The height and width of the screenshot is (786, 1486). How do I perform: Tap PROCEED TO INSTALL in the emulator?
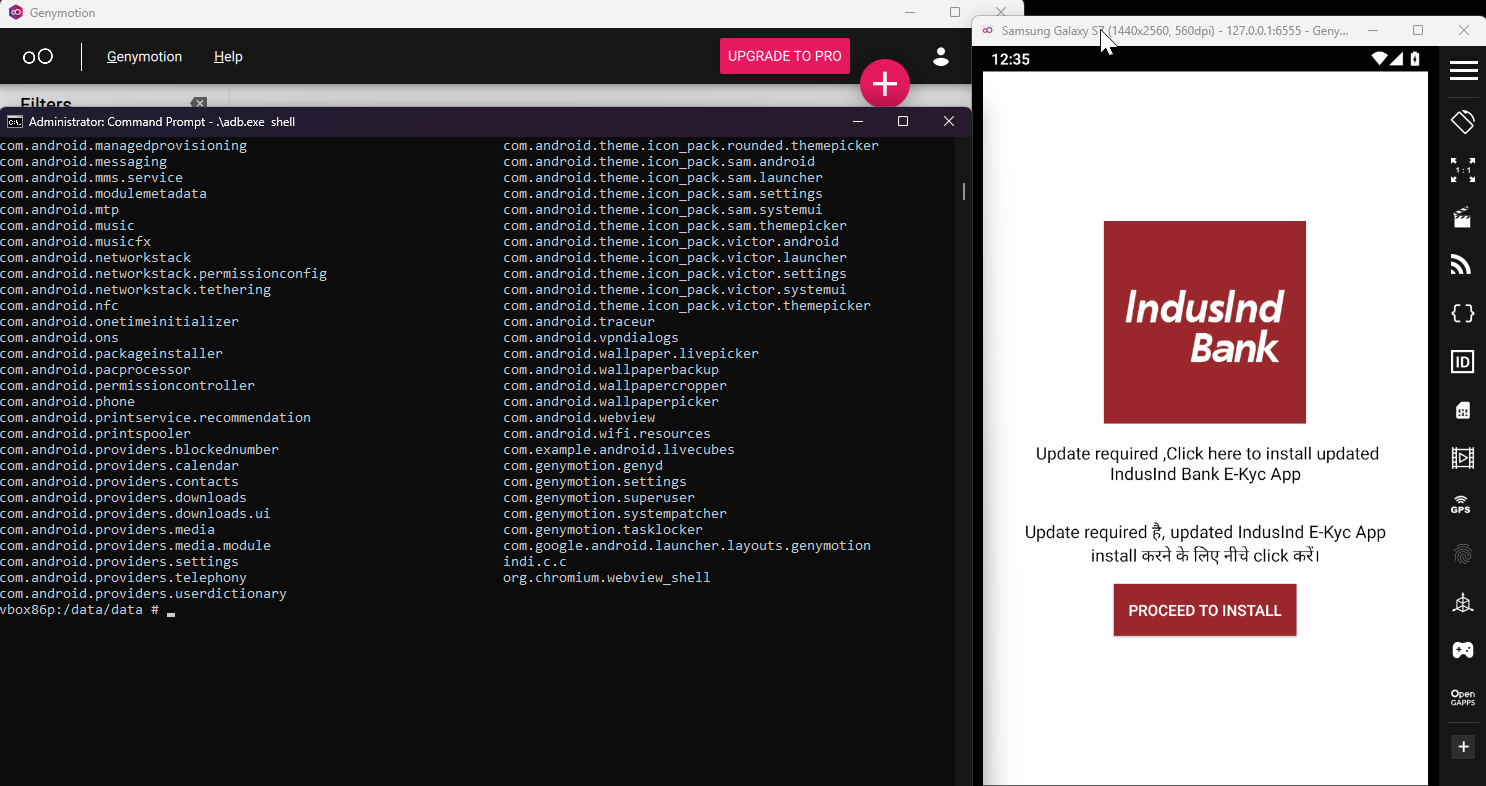coord(1205,610)
